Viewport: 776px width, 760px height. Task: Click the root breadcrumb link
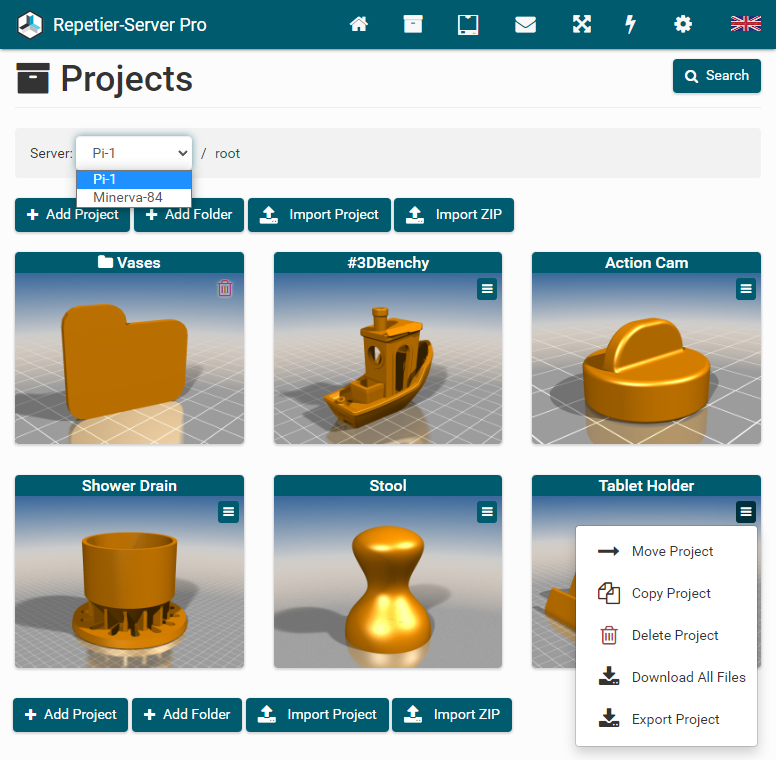(227, 153)
